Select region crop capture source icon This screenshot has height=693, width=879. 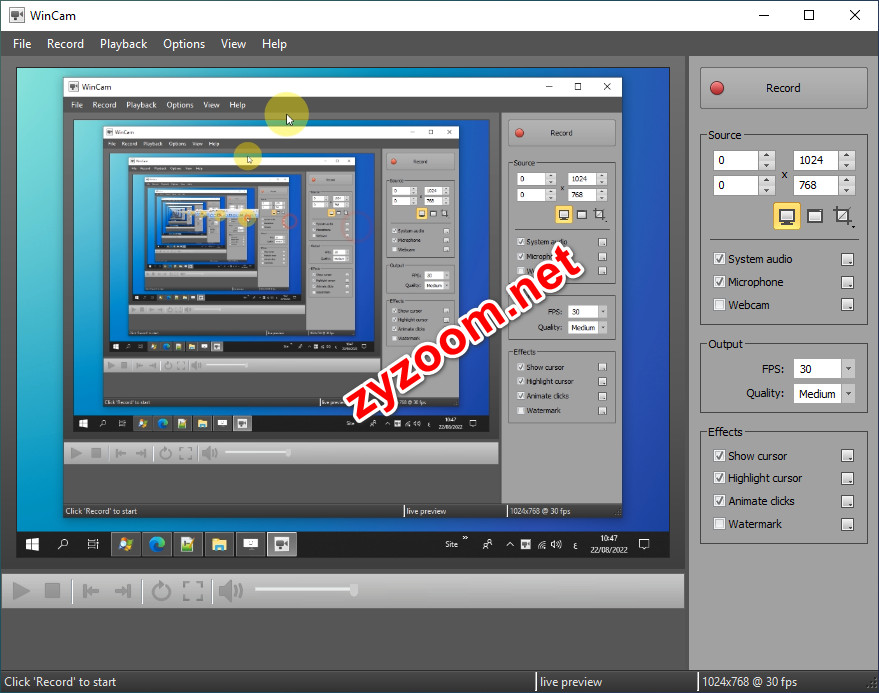coord(843,216)
